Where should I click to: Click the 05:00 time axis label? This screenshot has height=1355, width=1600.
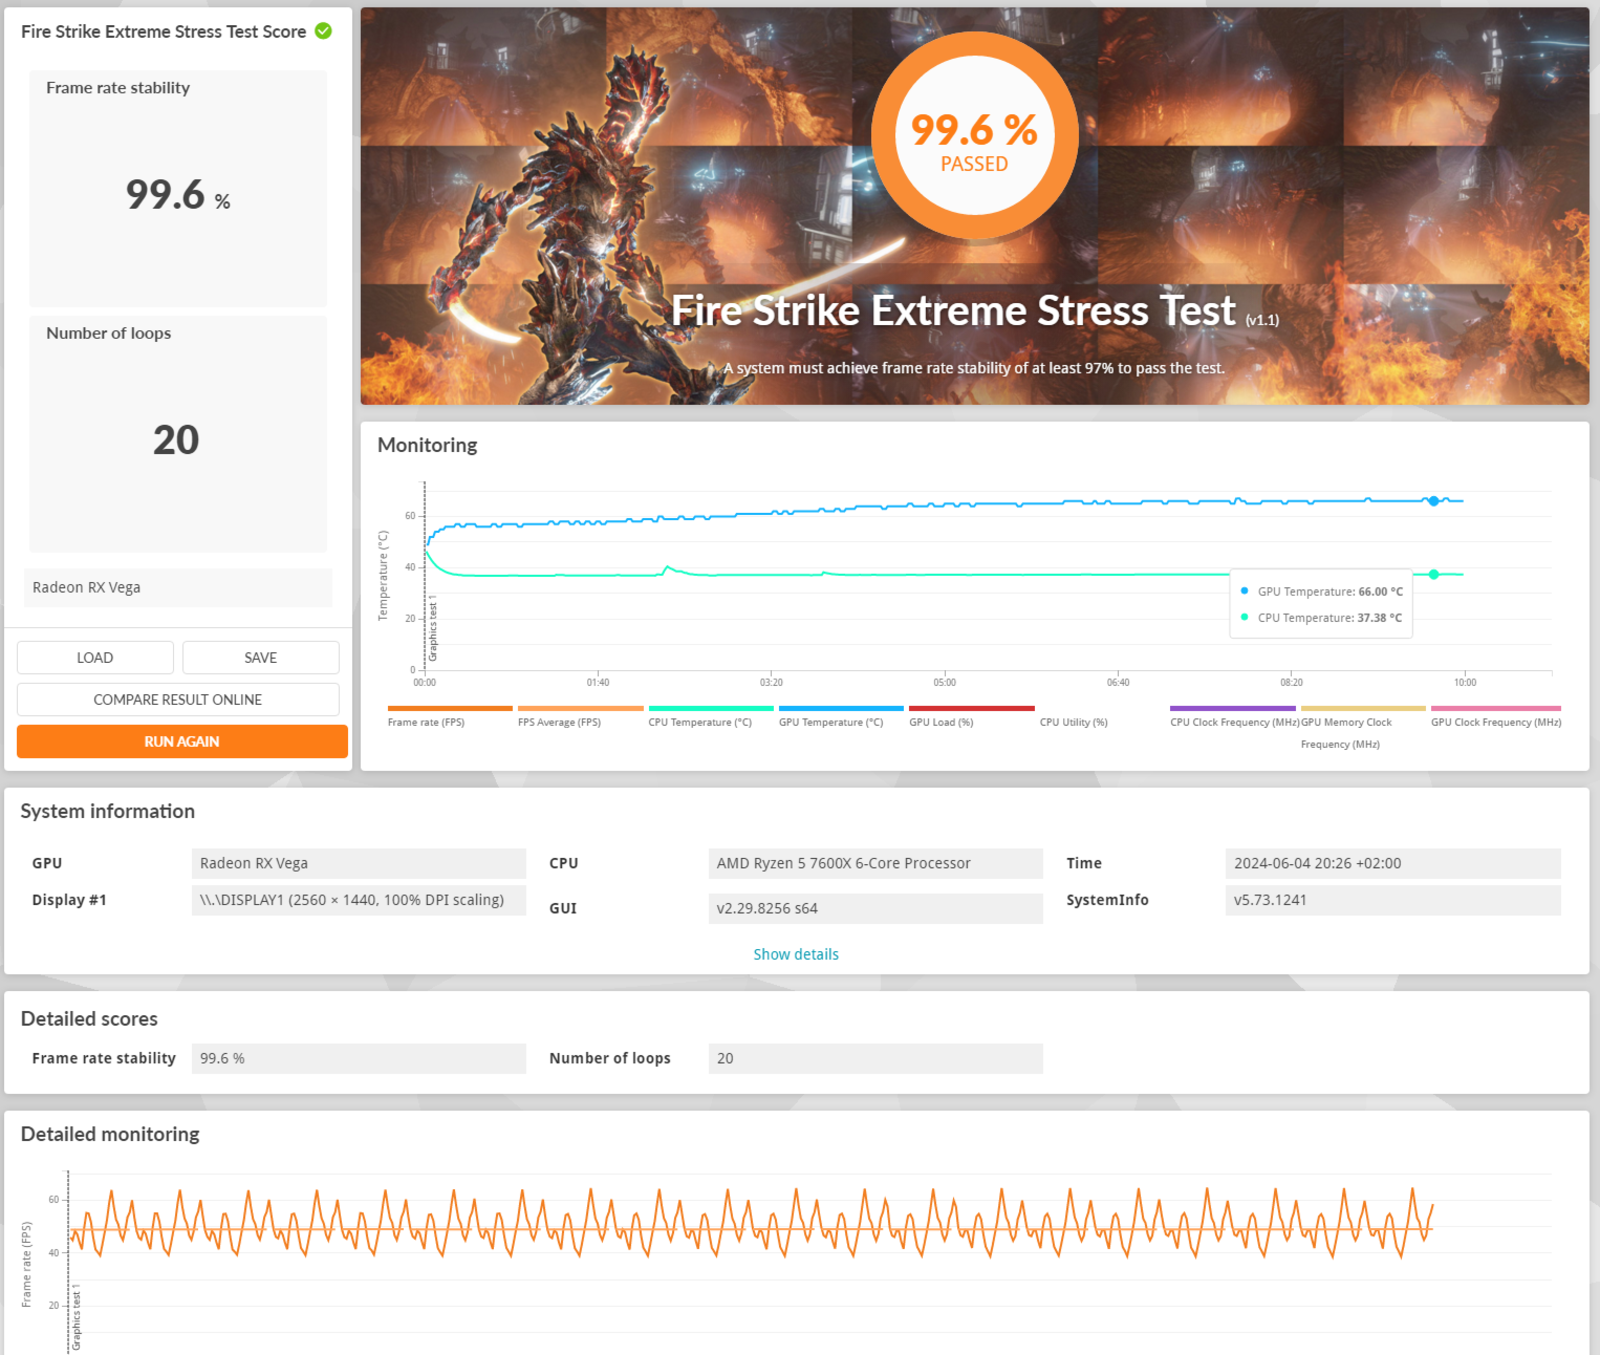[x=944, y=682]
